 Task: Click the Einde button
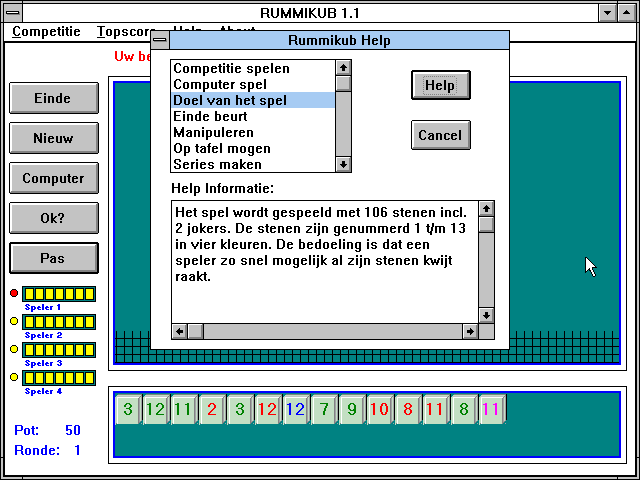click(x=54, y=98)
